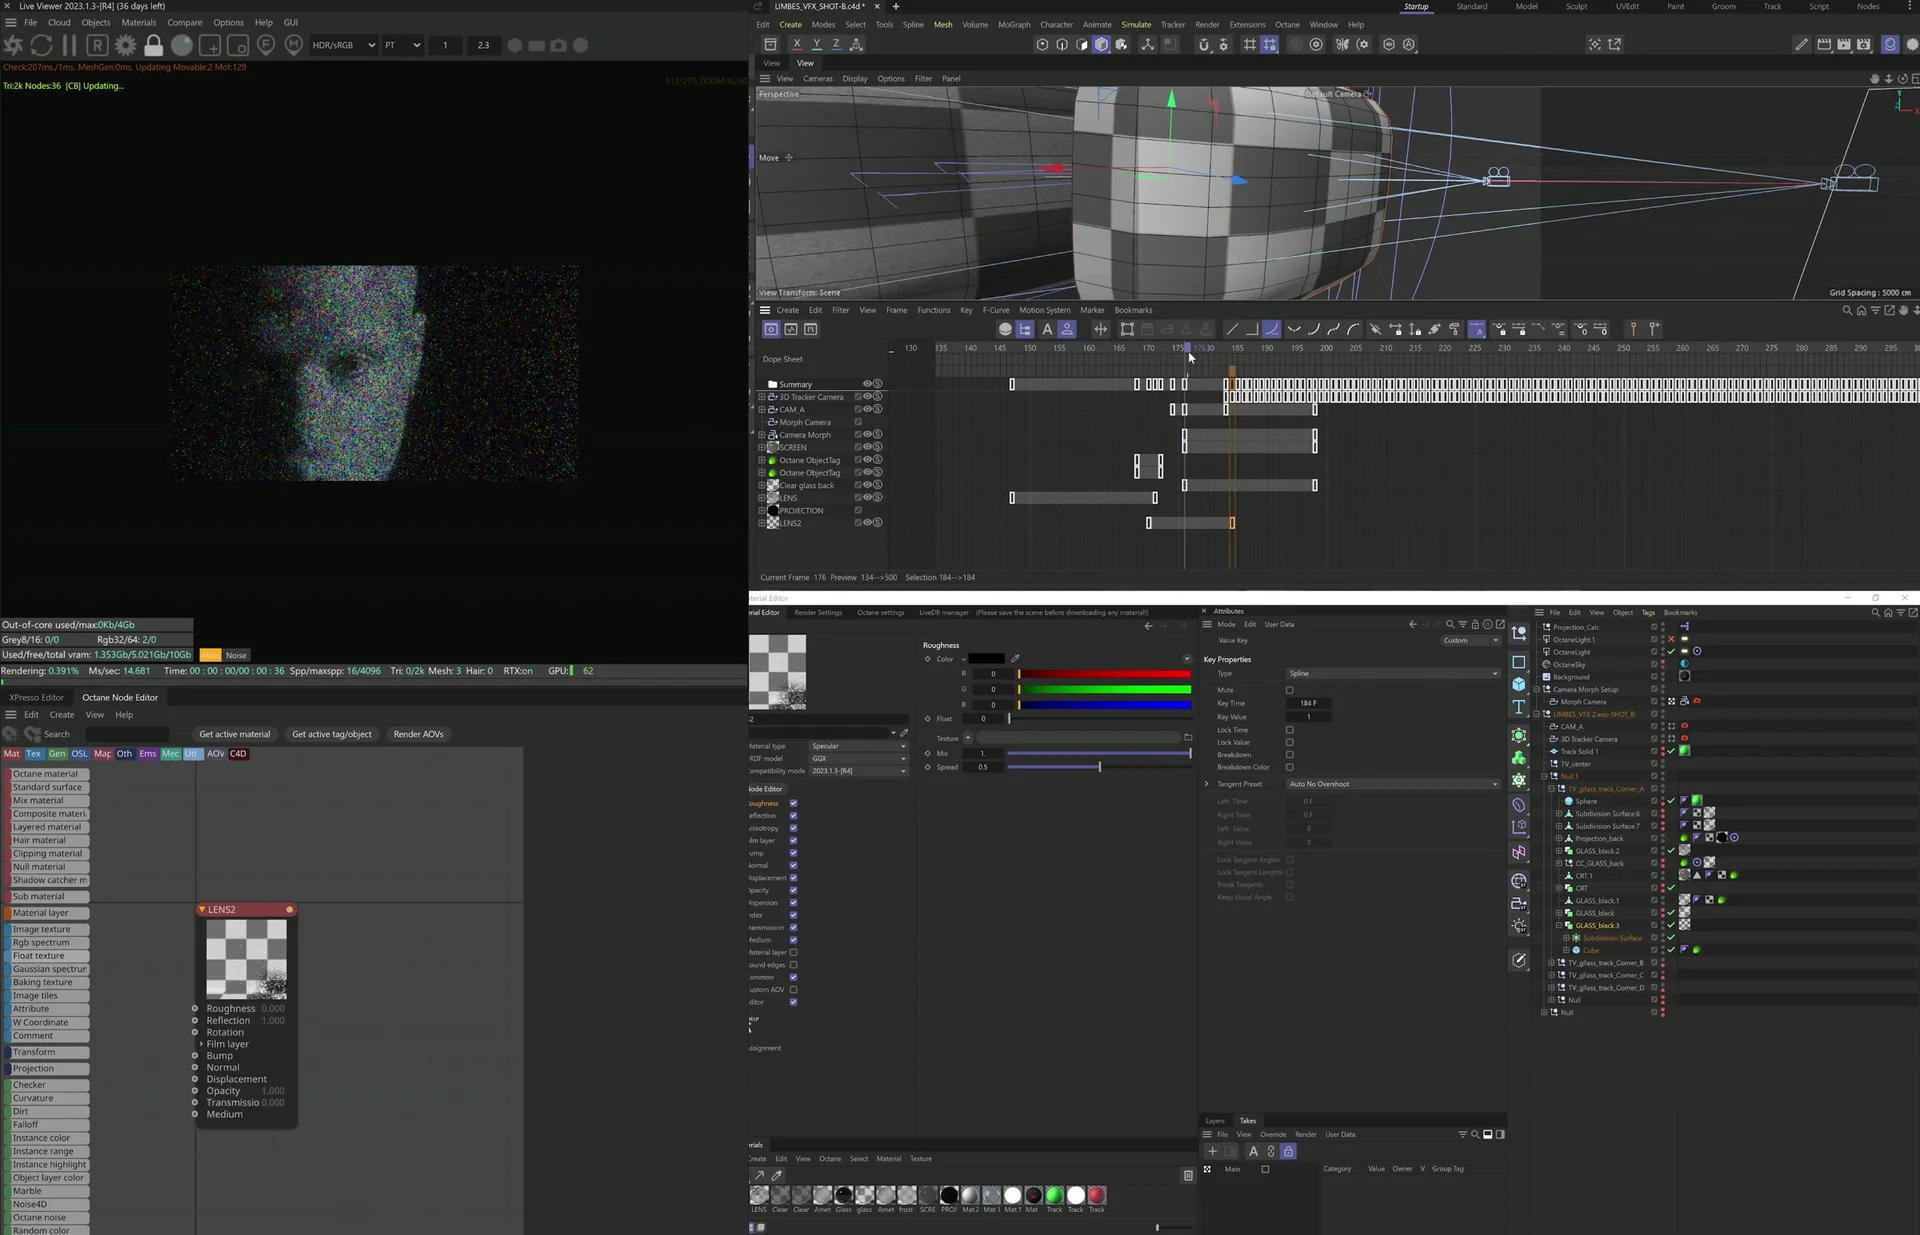Click the Render AOVs button
Screen dimensions: 1920x1235
pos(418,734)
